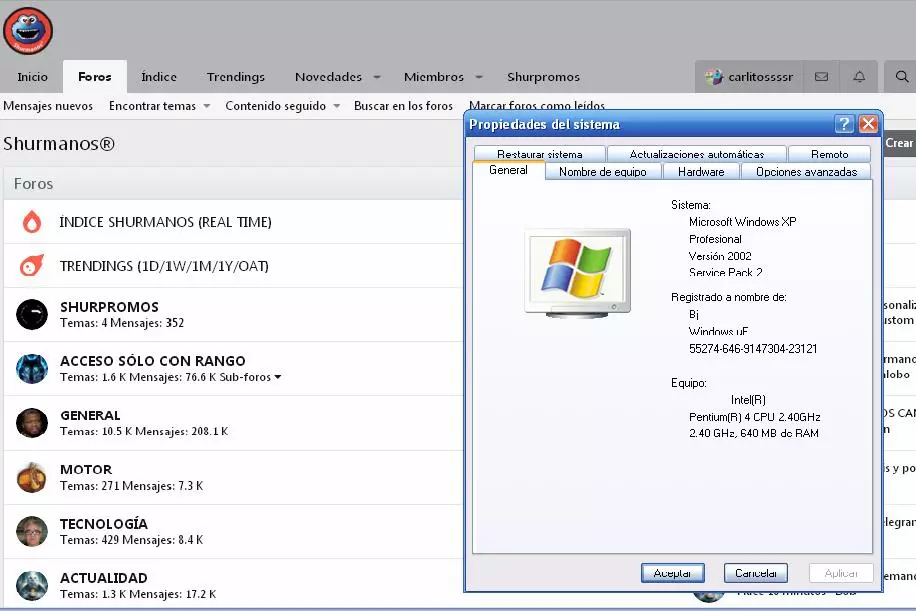Select the General tab in the dialog
The width and height of the screenshot is (916, 611).
(x=508, y=170)
